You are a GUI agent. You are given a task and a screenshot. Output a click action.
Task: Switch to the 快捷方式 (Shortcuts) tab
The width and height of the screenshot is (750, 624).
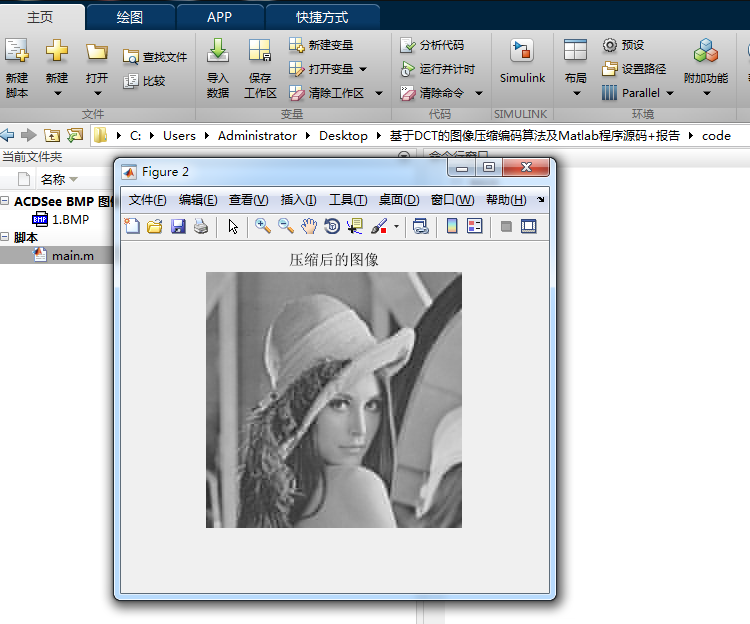pyautogui.click(x=322, y=17)
